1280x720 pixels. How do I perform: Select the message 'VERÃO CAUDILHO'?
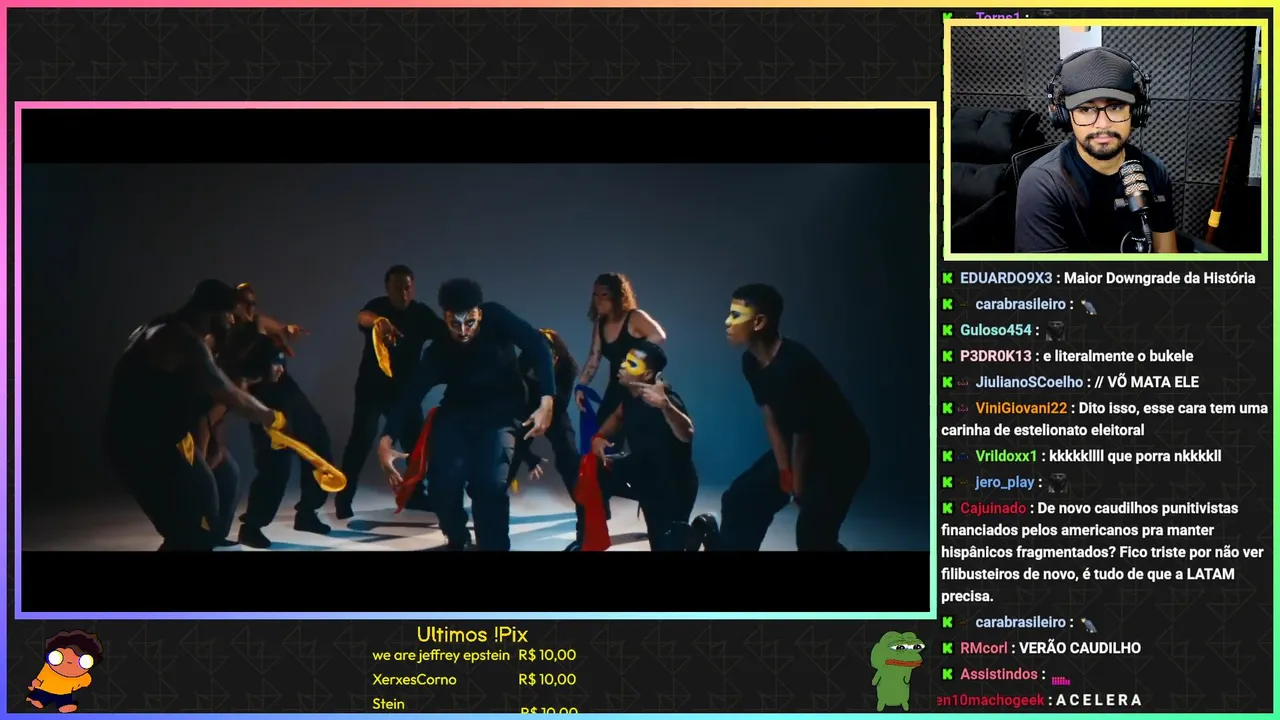pyautogui.click(x=1080, y=648)
